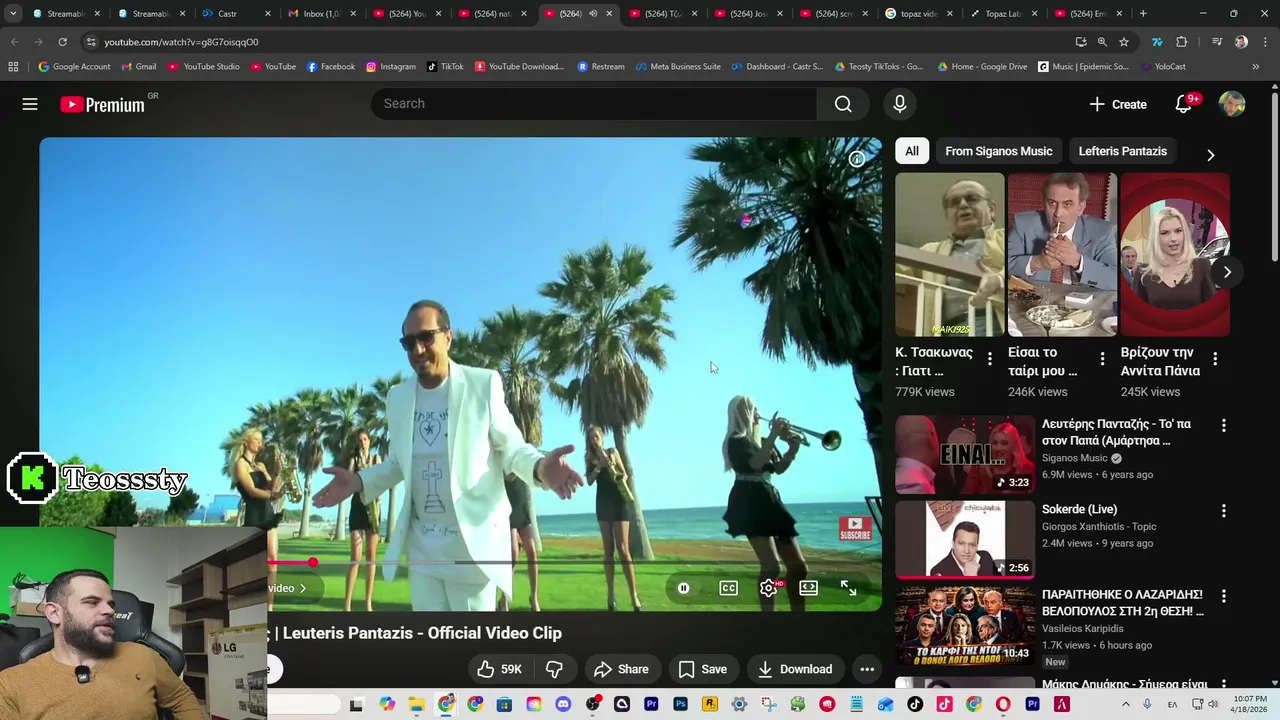Show the video info card icon
The image size is (1280, 720).
tap(857, 159)
